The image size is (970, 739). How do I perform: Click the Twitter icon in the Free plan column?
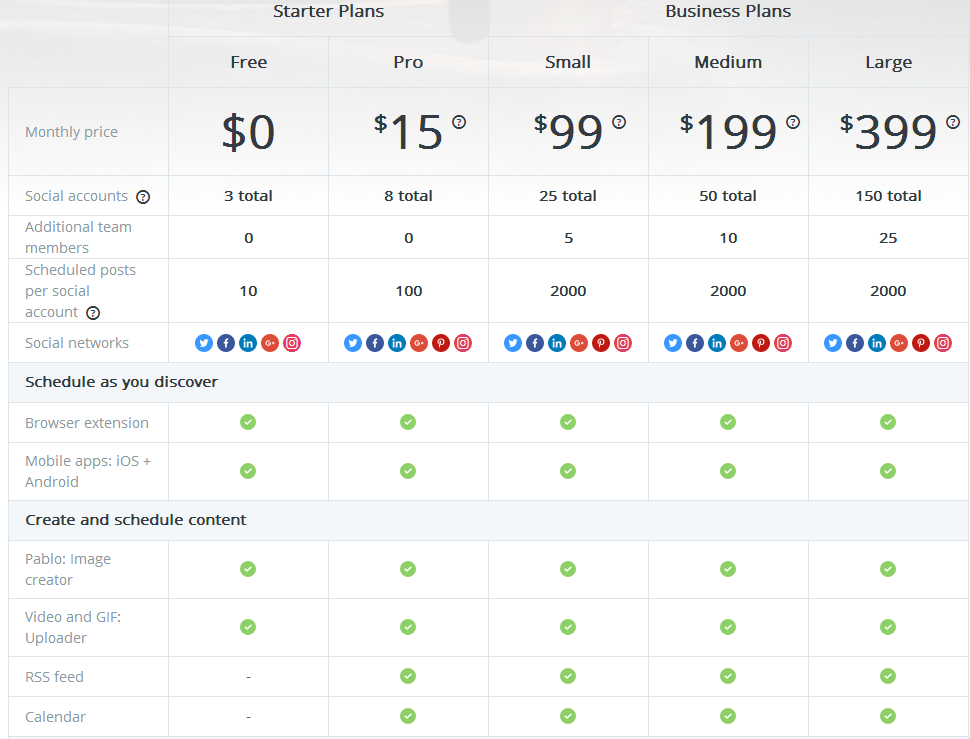204,343
